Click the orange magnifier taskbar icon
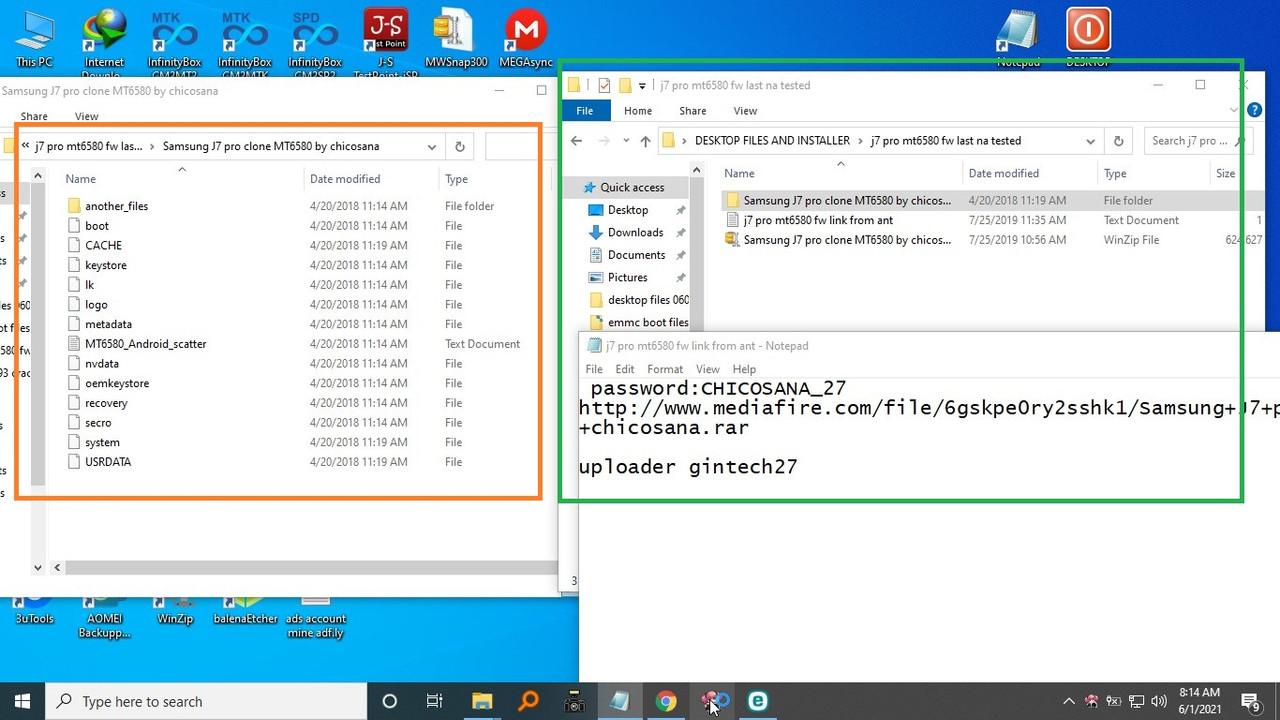The image size is (1280, 720). 527,701
